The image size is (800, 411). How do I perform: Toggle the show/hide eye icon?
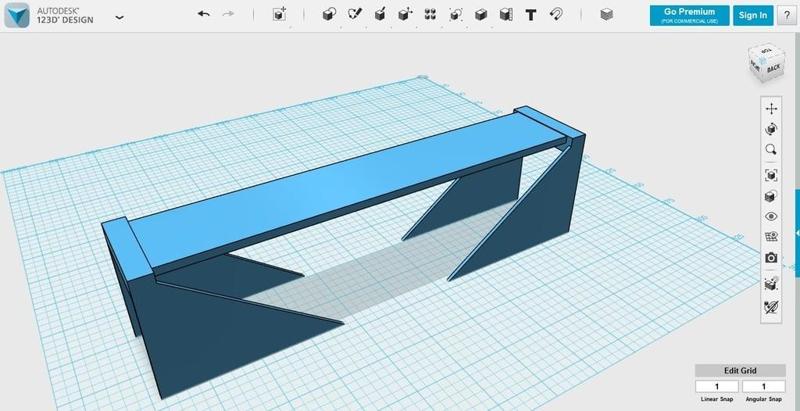[x=771, y=216]
